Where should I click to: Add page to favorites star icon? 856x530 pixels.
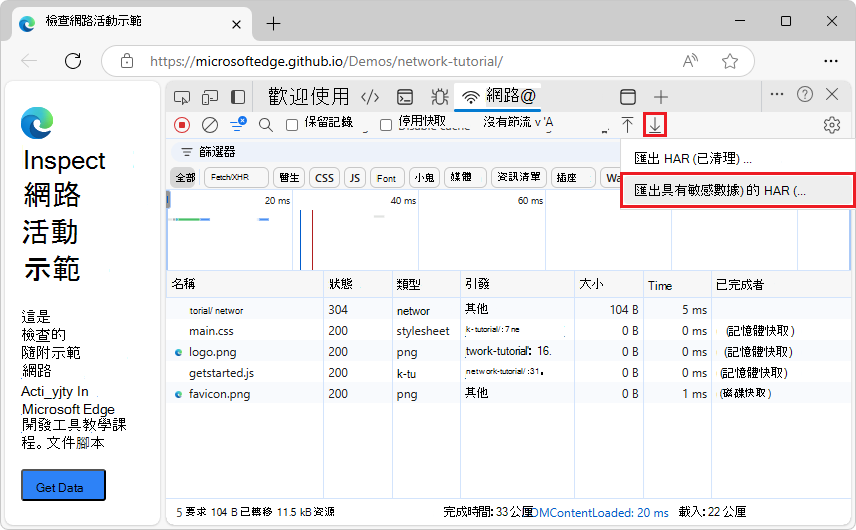tap(729, 61)
